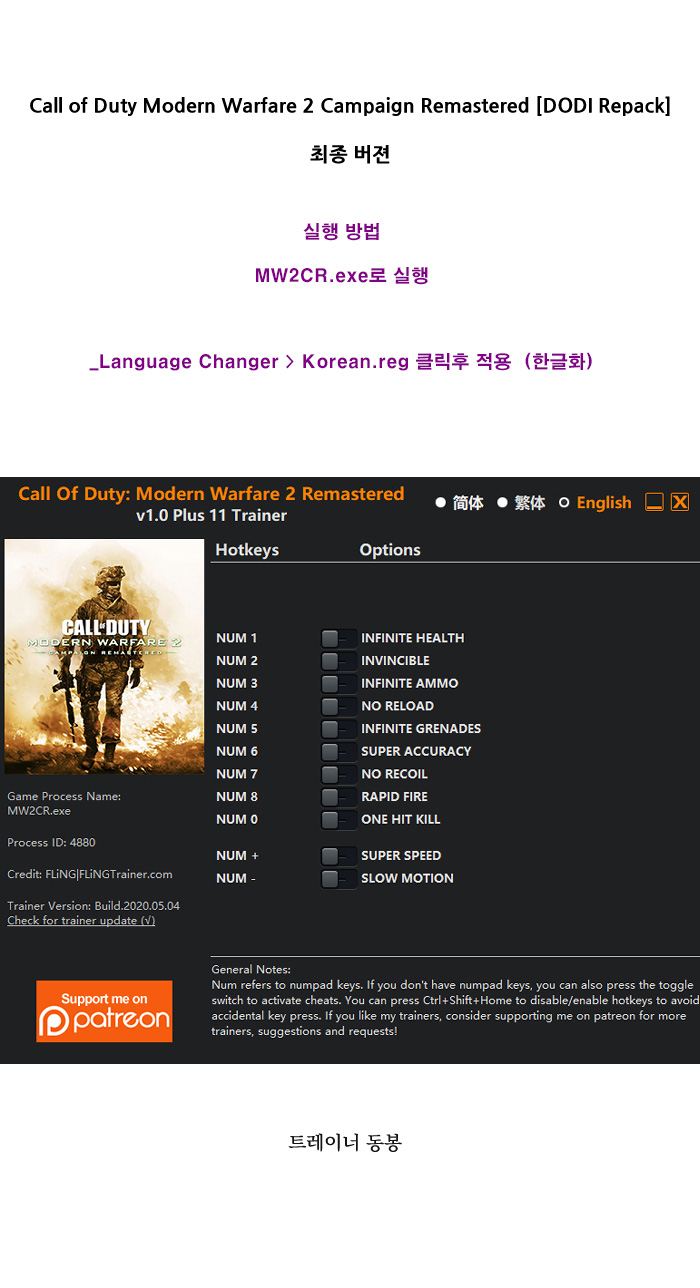The image size is (700, 1288).
Task: Toggle the Infinite Health switch
Action: tap(337, 638)
